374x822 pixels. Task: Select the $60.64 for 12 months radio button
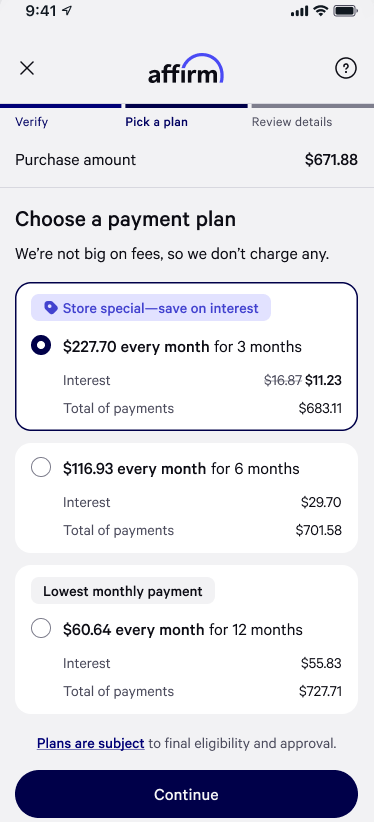coord(41,628)
